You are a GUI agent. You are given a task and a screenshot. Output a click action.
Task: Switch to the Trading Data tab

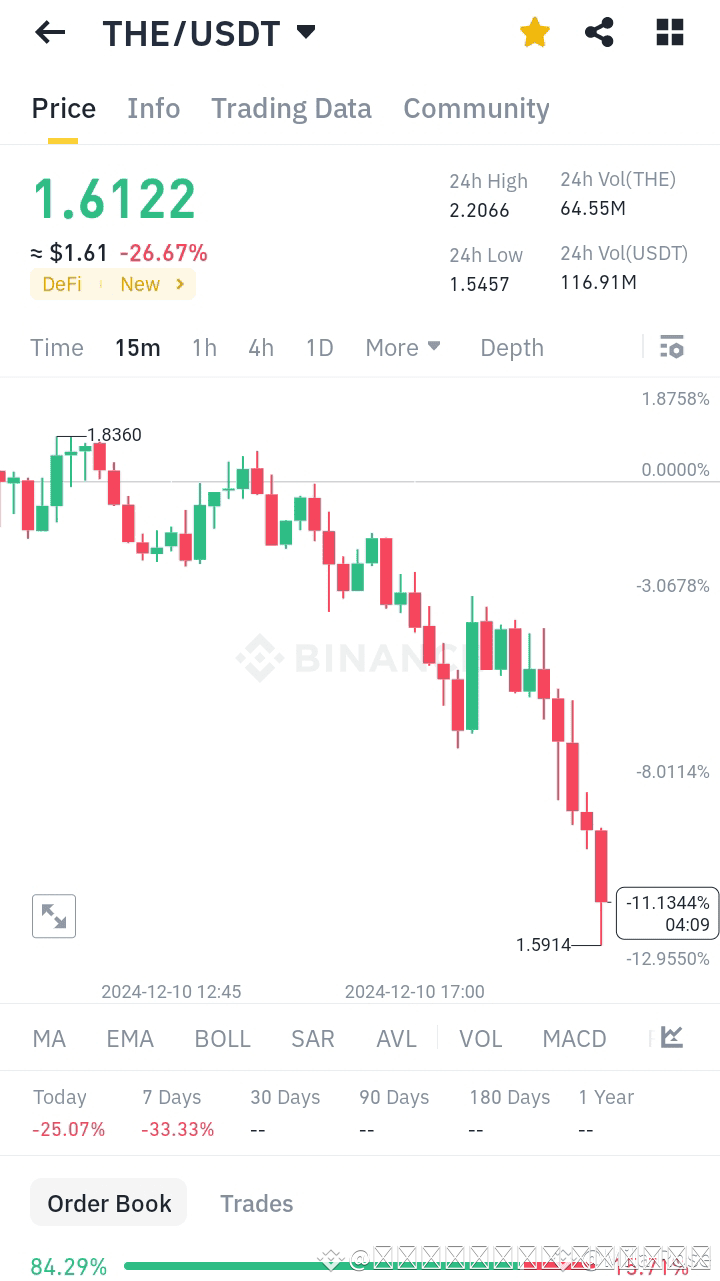pyautogui.click(x=291, y=108)
